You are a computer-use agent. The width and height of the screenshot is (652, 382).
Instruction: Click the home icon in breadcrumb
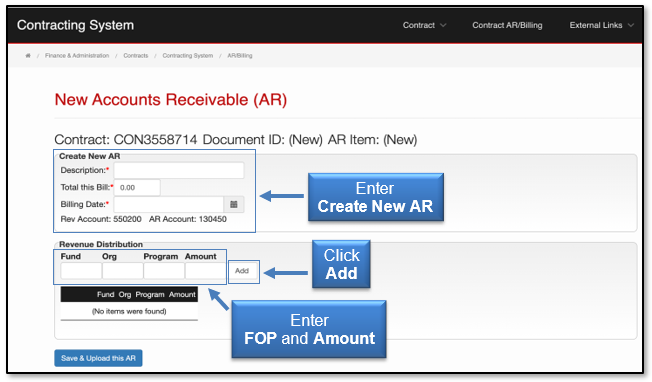point(28,56)
